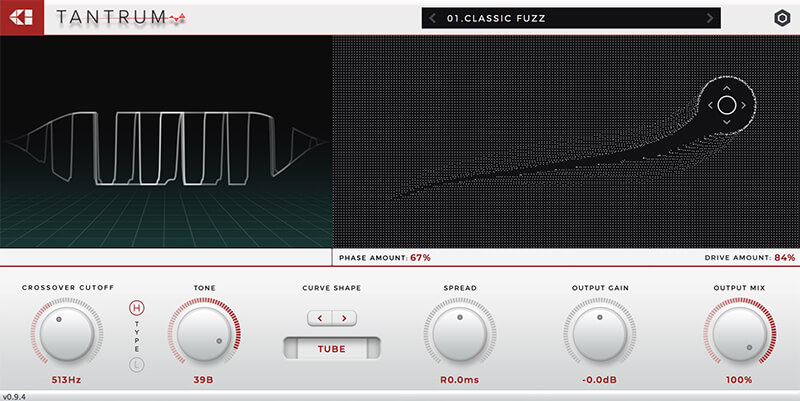The image size is (800, 401).
Task: Click the Spread knob
Action: [459, 334]
